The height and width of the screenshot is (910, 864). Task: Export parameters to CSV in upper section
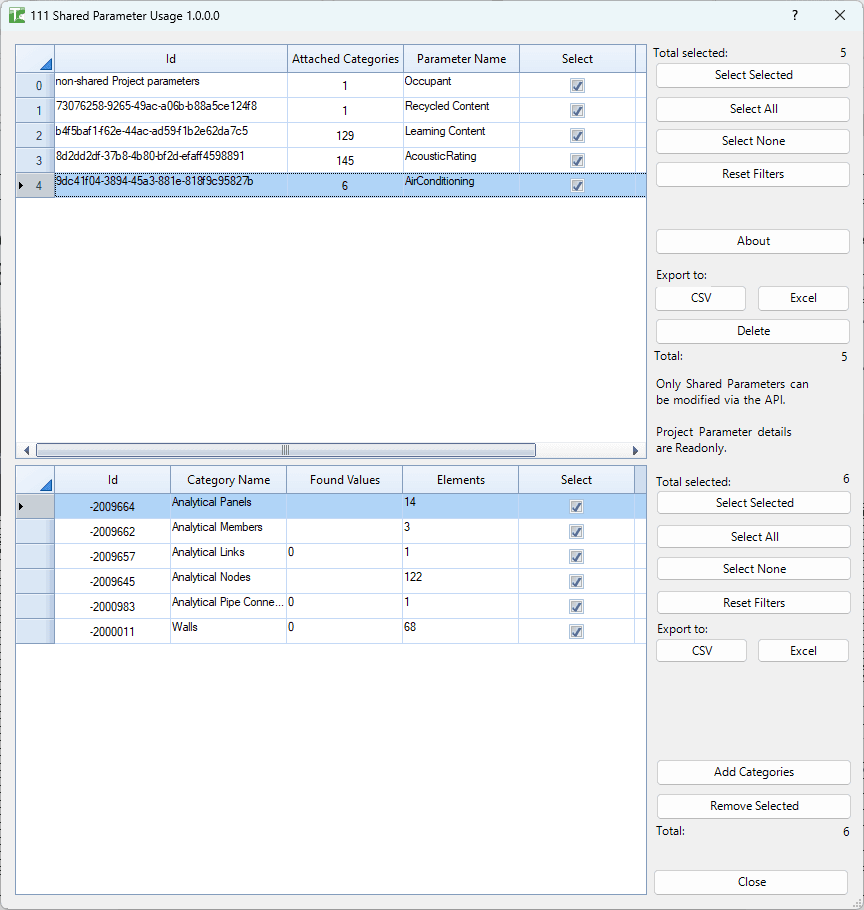click(701, 298)
